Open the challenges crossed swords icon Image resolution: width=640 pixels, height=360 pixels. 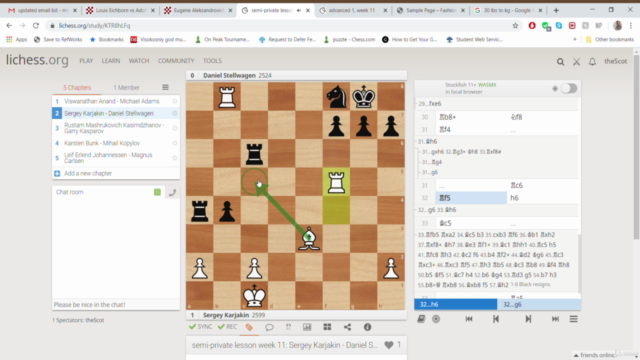pos(576,62)
